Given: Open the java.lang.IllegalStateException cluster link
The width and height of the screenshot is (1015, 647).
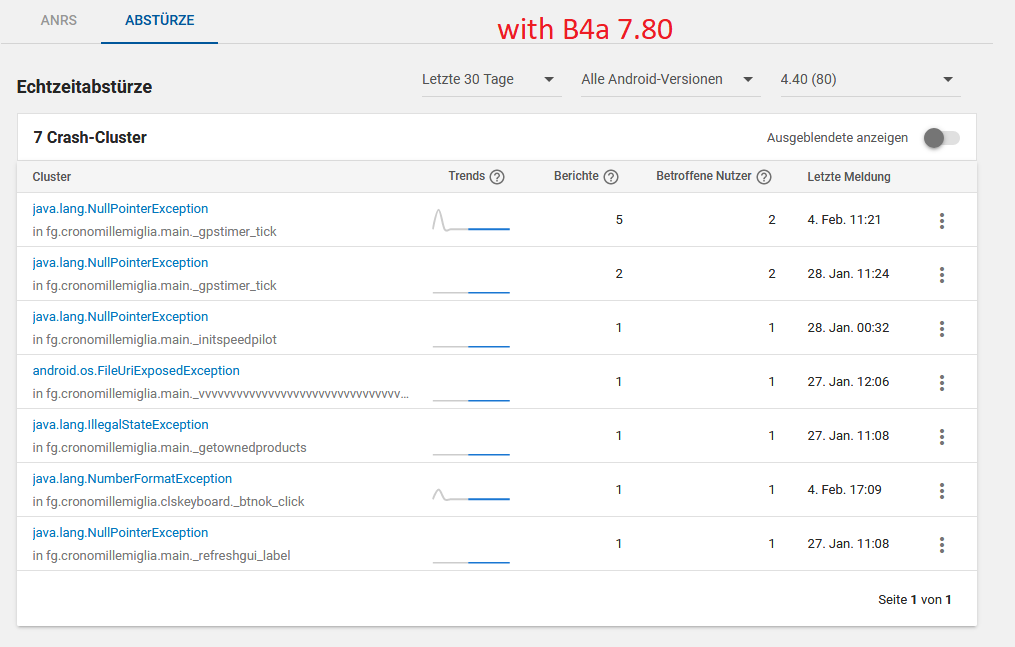Looking at the screenshot, I should [120, 425].
